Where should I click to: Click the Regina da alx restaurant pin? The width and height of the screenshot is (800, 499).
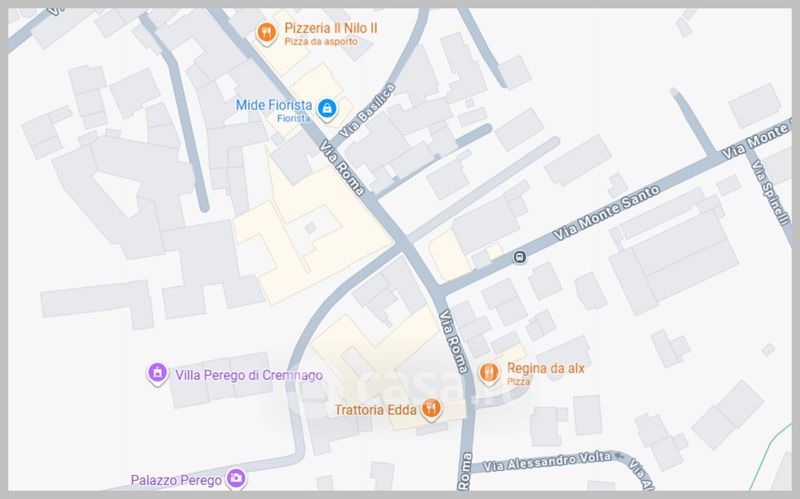[489, 372]
